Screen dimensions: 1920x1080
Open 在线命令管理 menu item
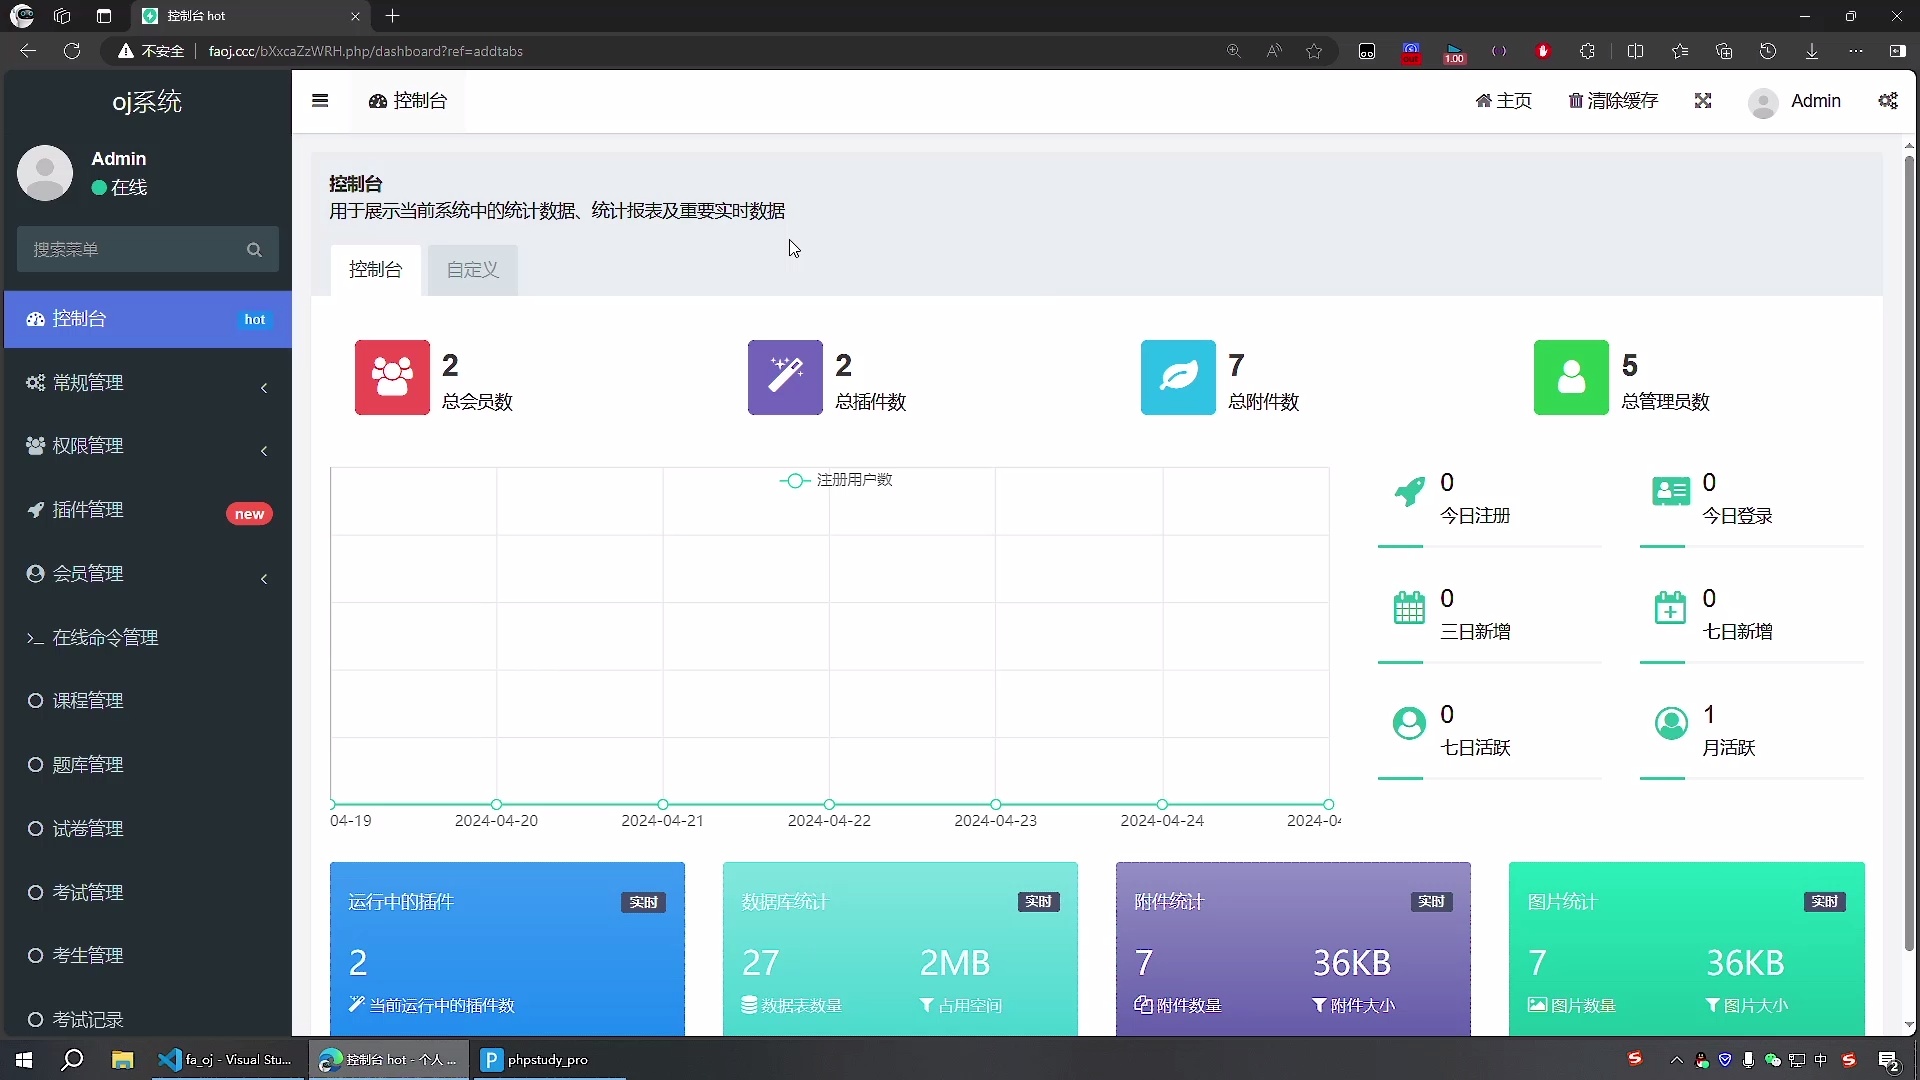click(x=148, y=638)
